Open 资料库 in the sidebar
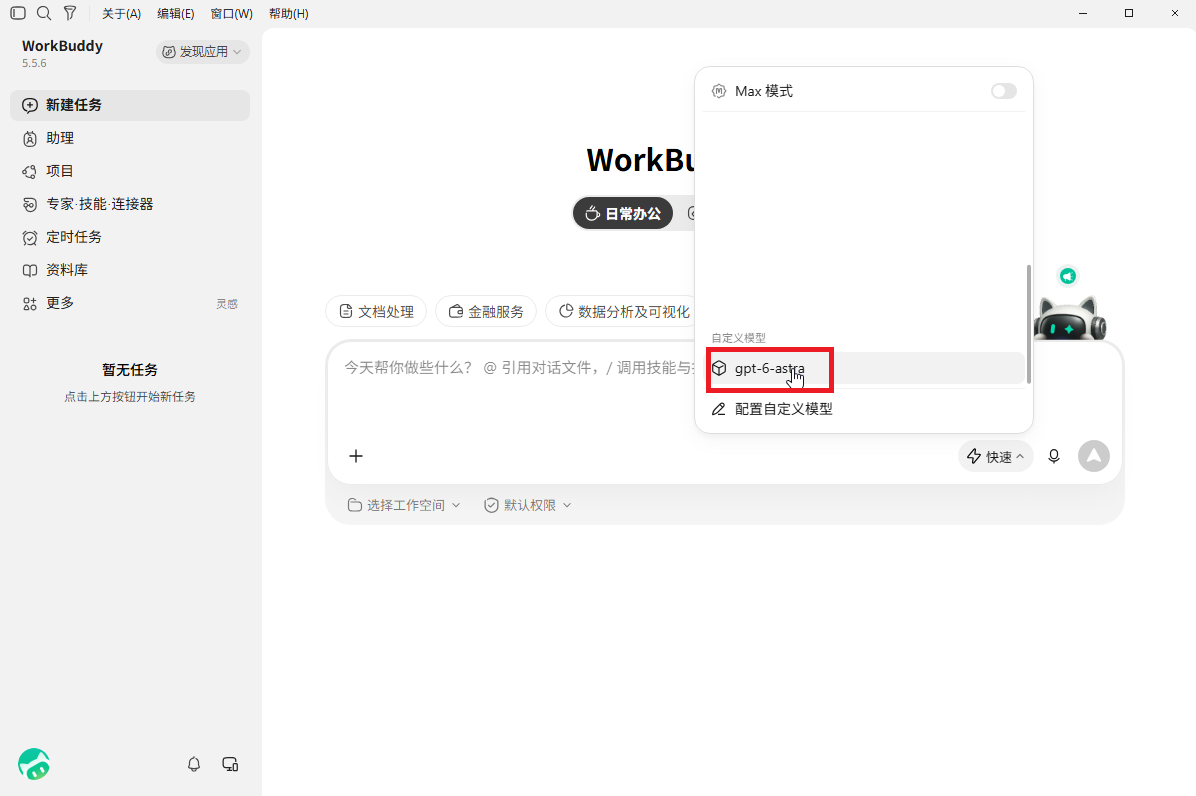The image size is (1196, 796). (130, 270)
